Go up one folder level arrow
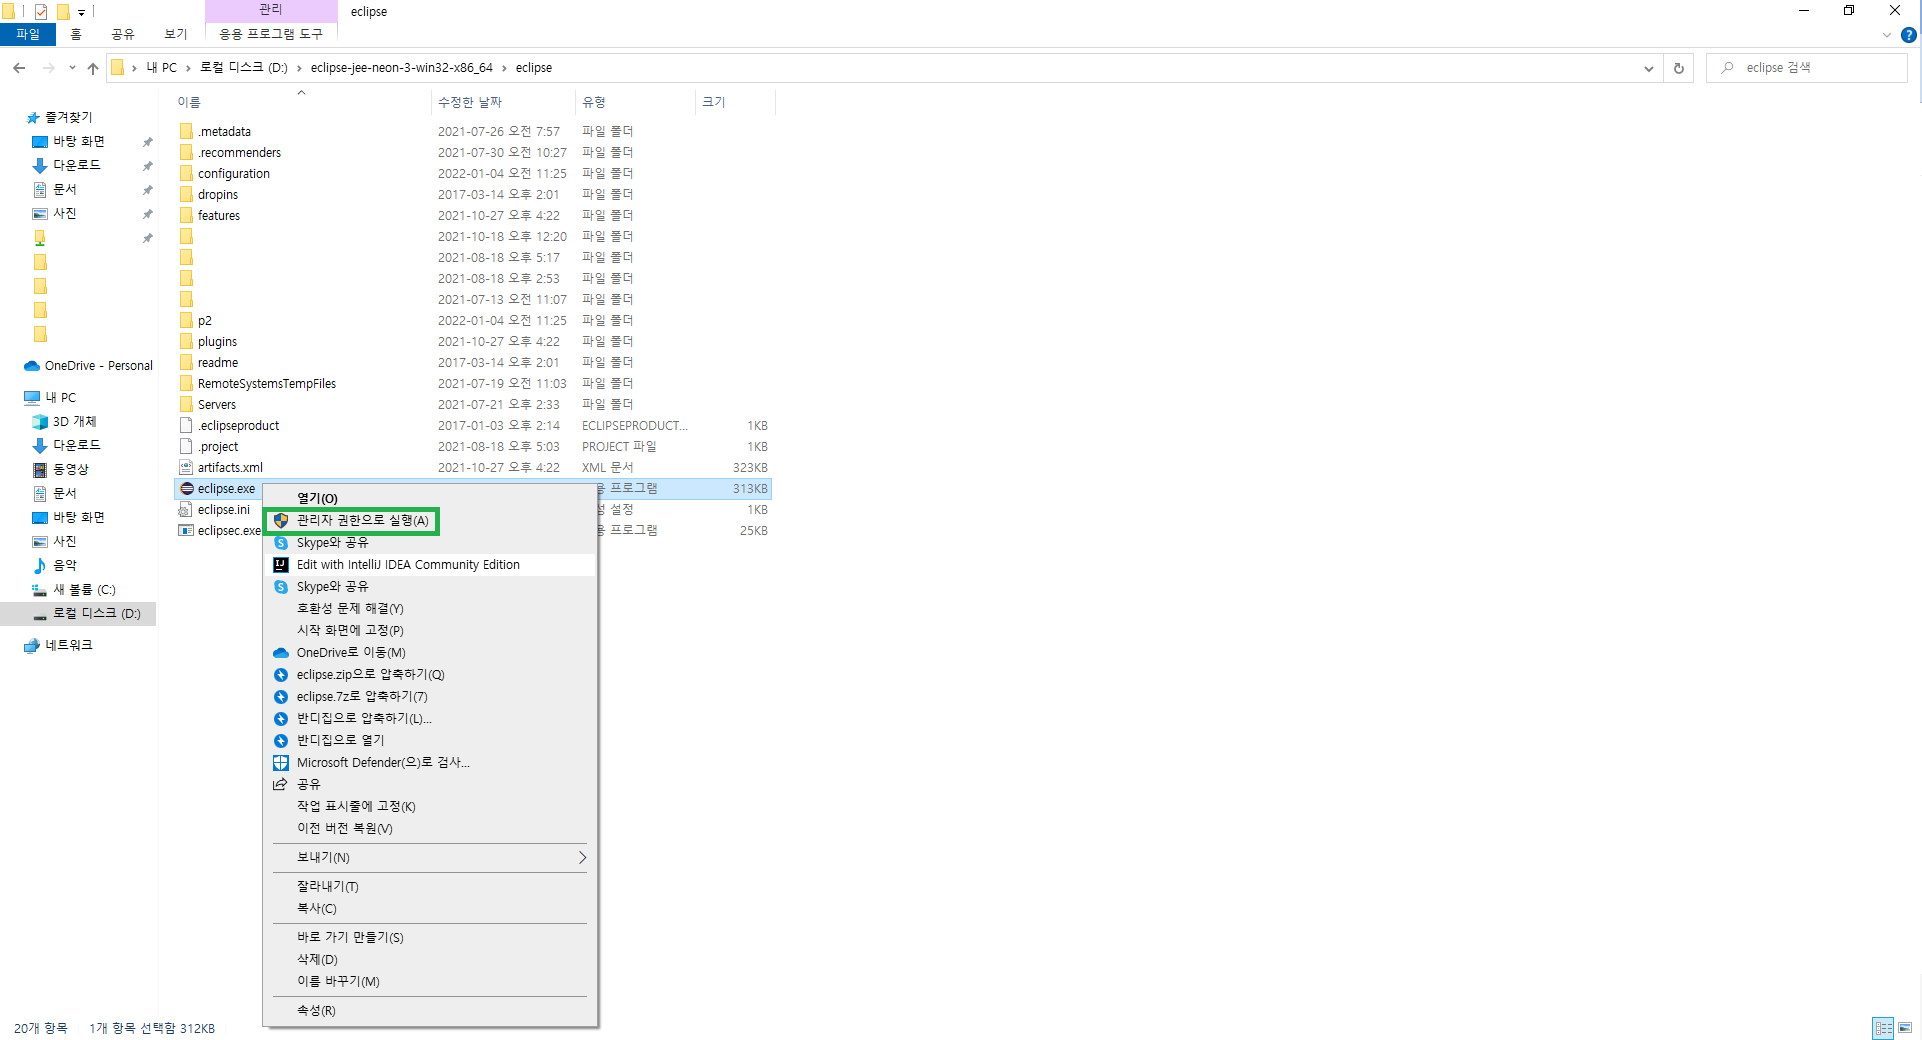 (x=93, y=68)
